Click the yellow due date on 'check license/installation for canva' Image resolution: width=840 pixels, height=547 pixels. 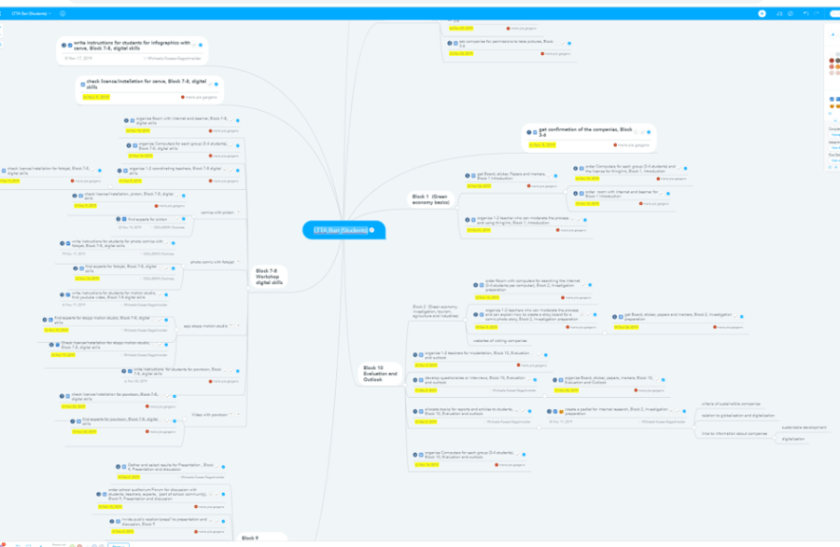click(95, 97)
